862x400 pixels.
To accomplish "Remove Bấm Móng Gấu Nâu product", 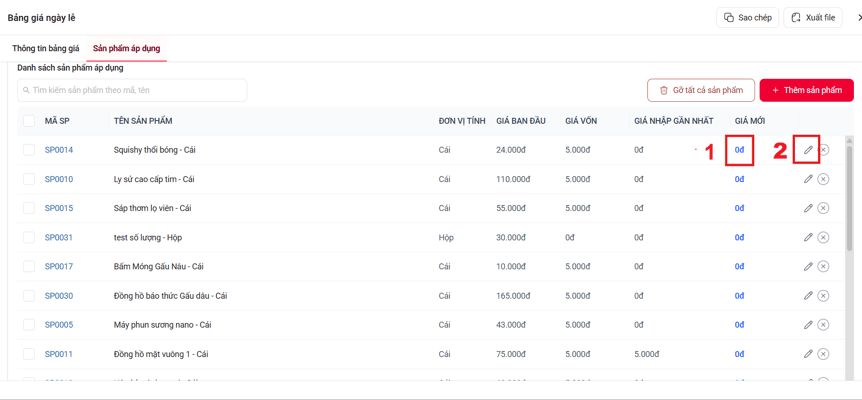I will 823,266.
